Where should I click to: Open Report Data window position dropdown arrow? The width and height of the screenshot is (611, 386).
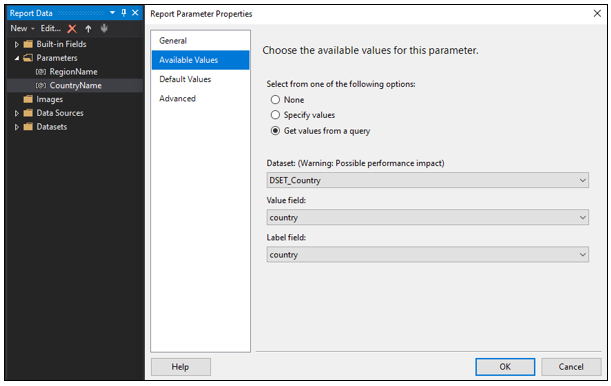(112, 13)
